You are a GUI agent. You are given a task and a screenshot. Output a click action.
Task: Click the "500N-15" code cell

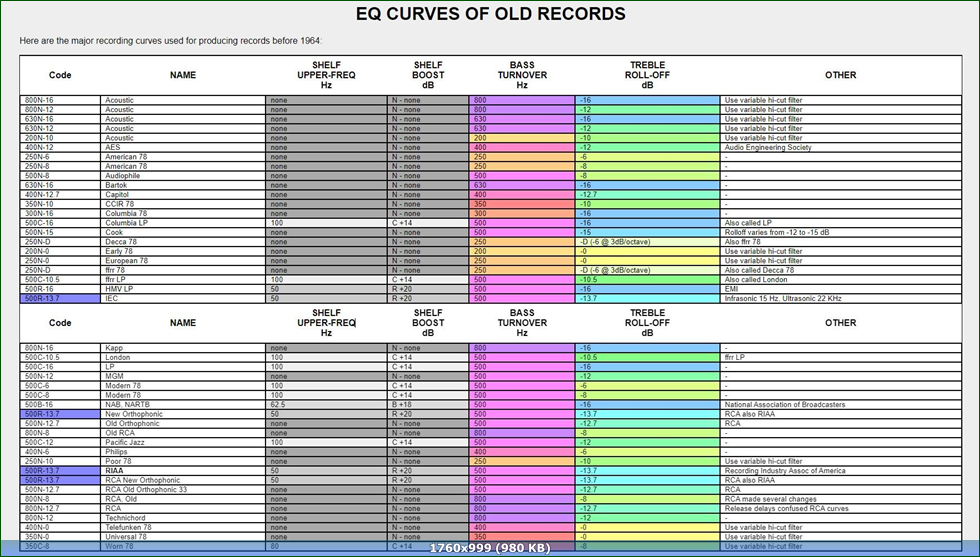tap(60, 232)
